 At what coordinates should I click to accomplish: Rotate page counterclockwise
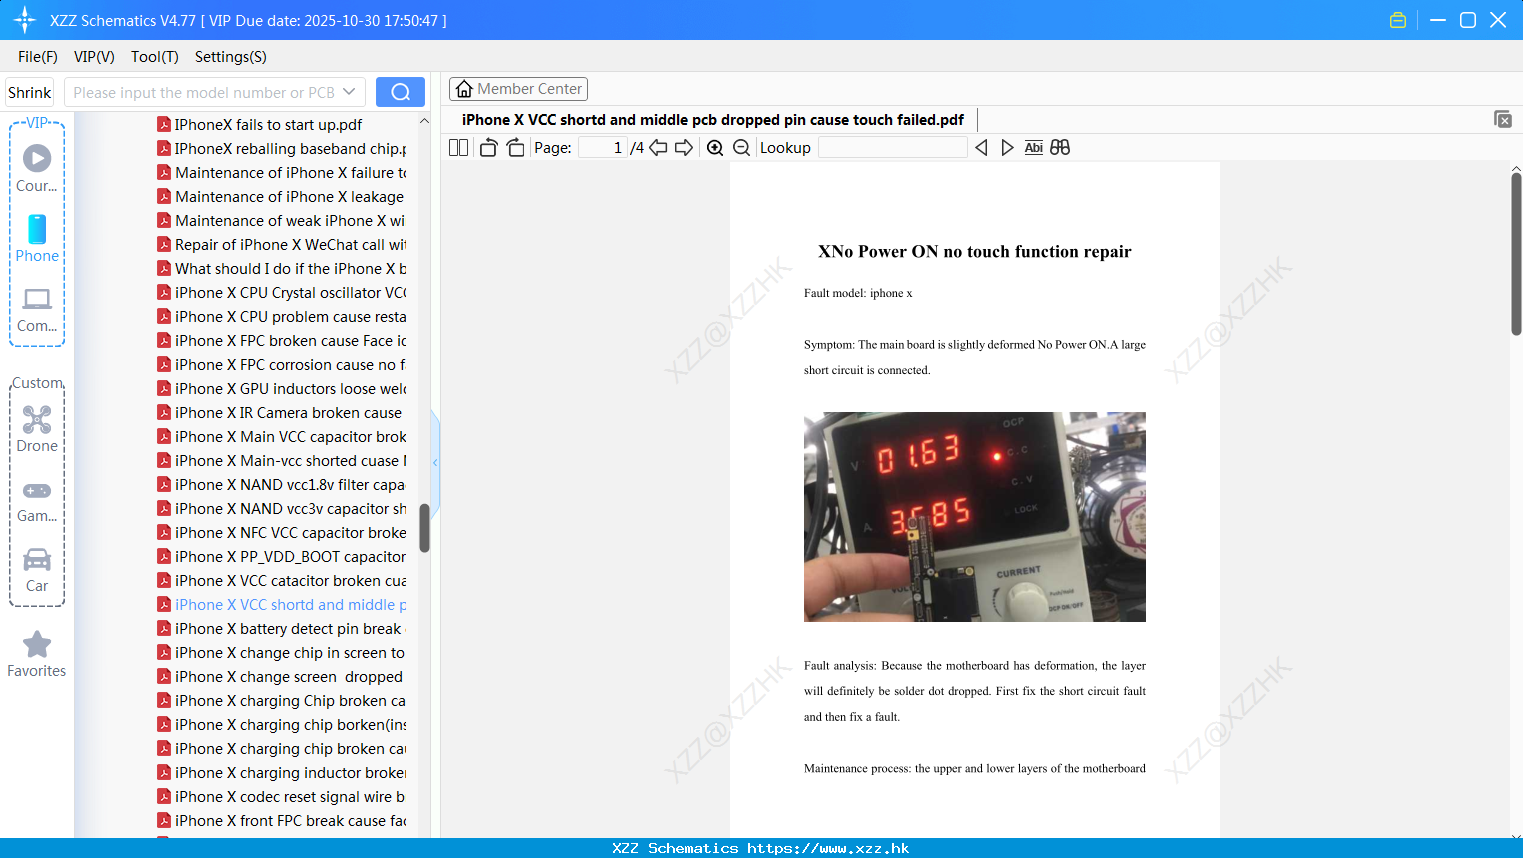pos(488,148)
